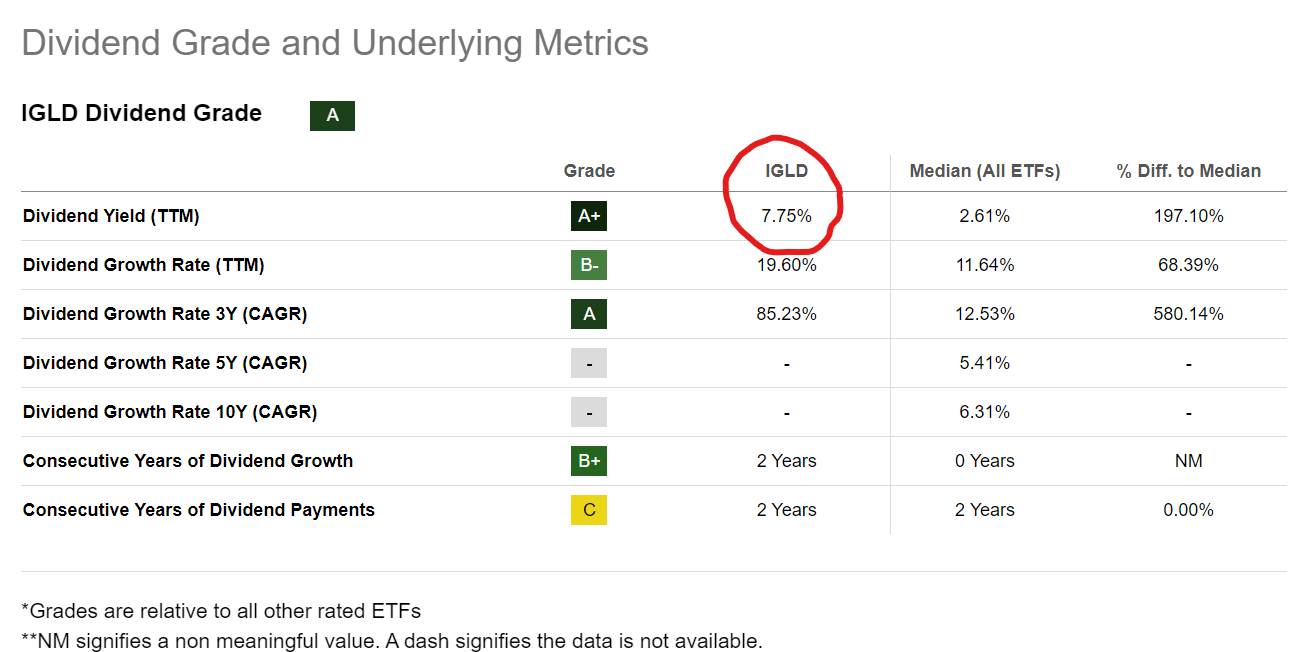Click the A+ grade badge for Dividend Yield
This screenshot has width=1305, height=652.
(589, 216)
